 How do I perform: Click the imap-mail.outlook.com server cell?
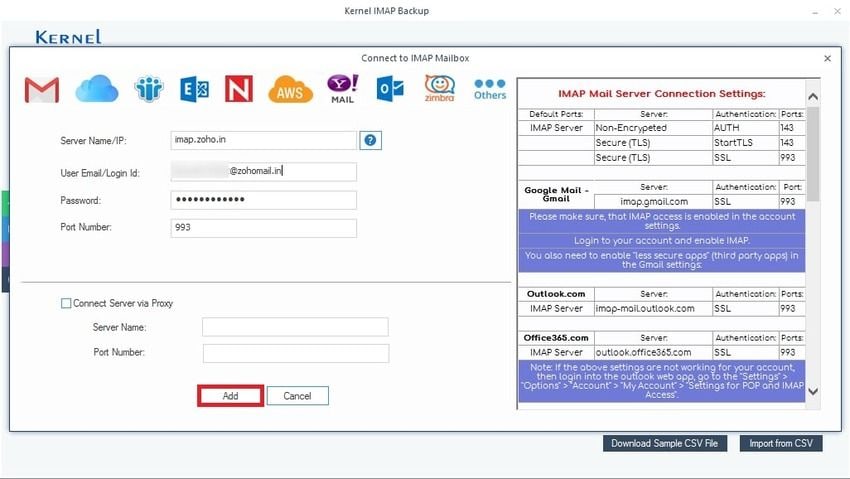[654, 308]
